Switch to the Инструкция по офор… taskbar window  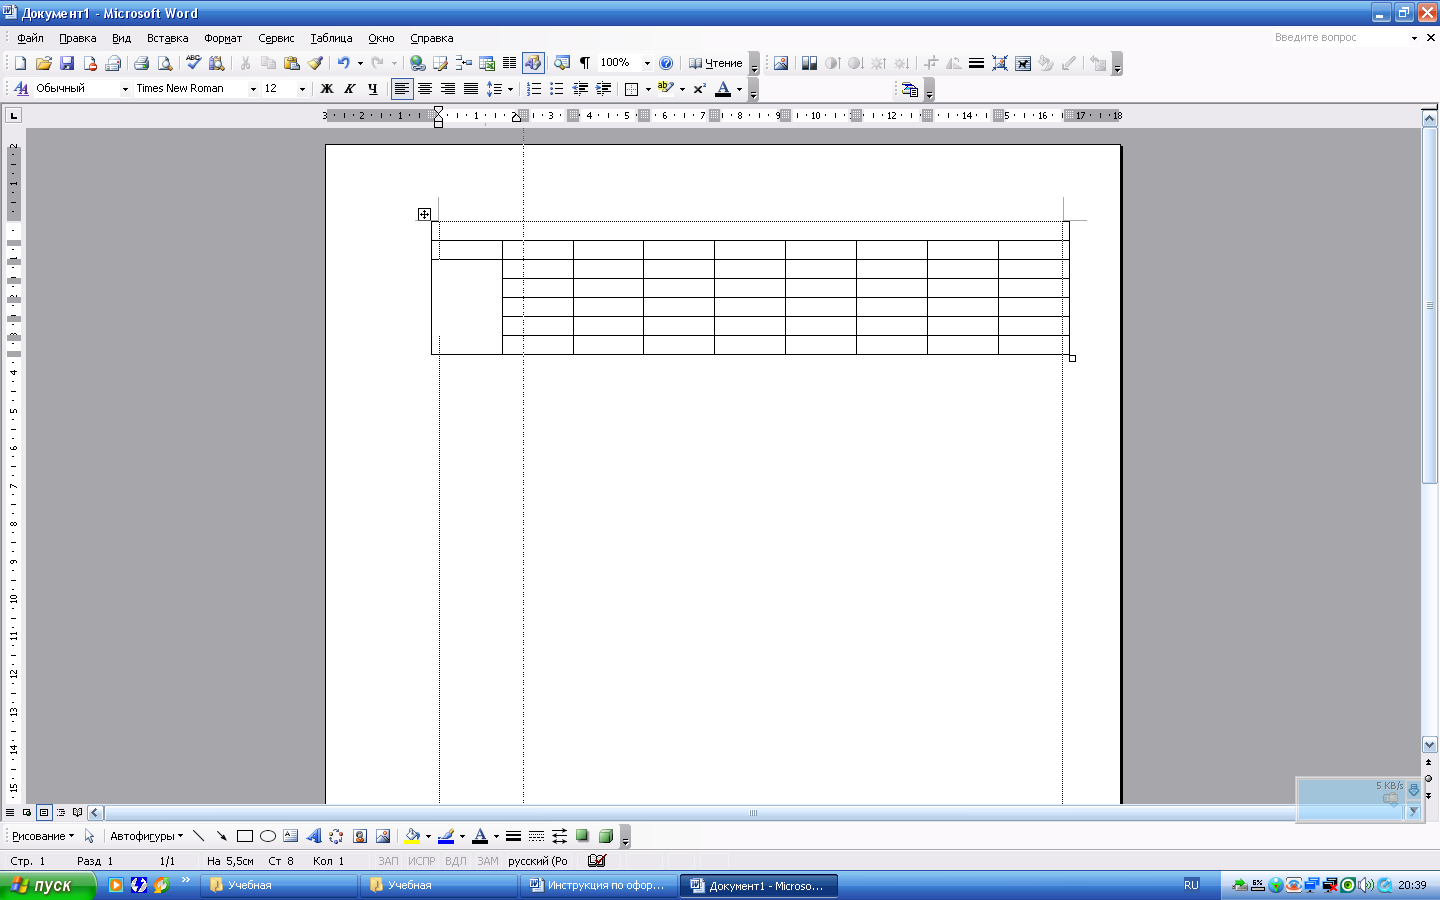599,885
